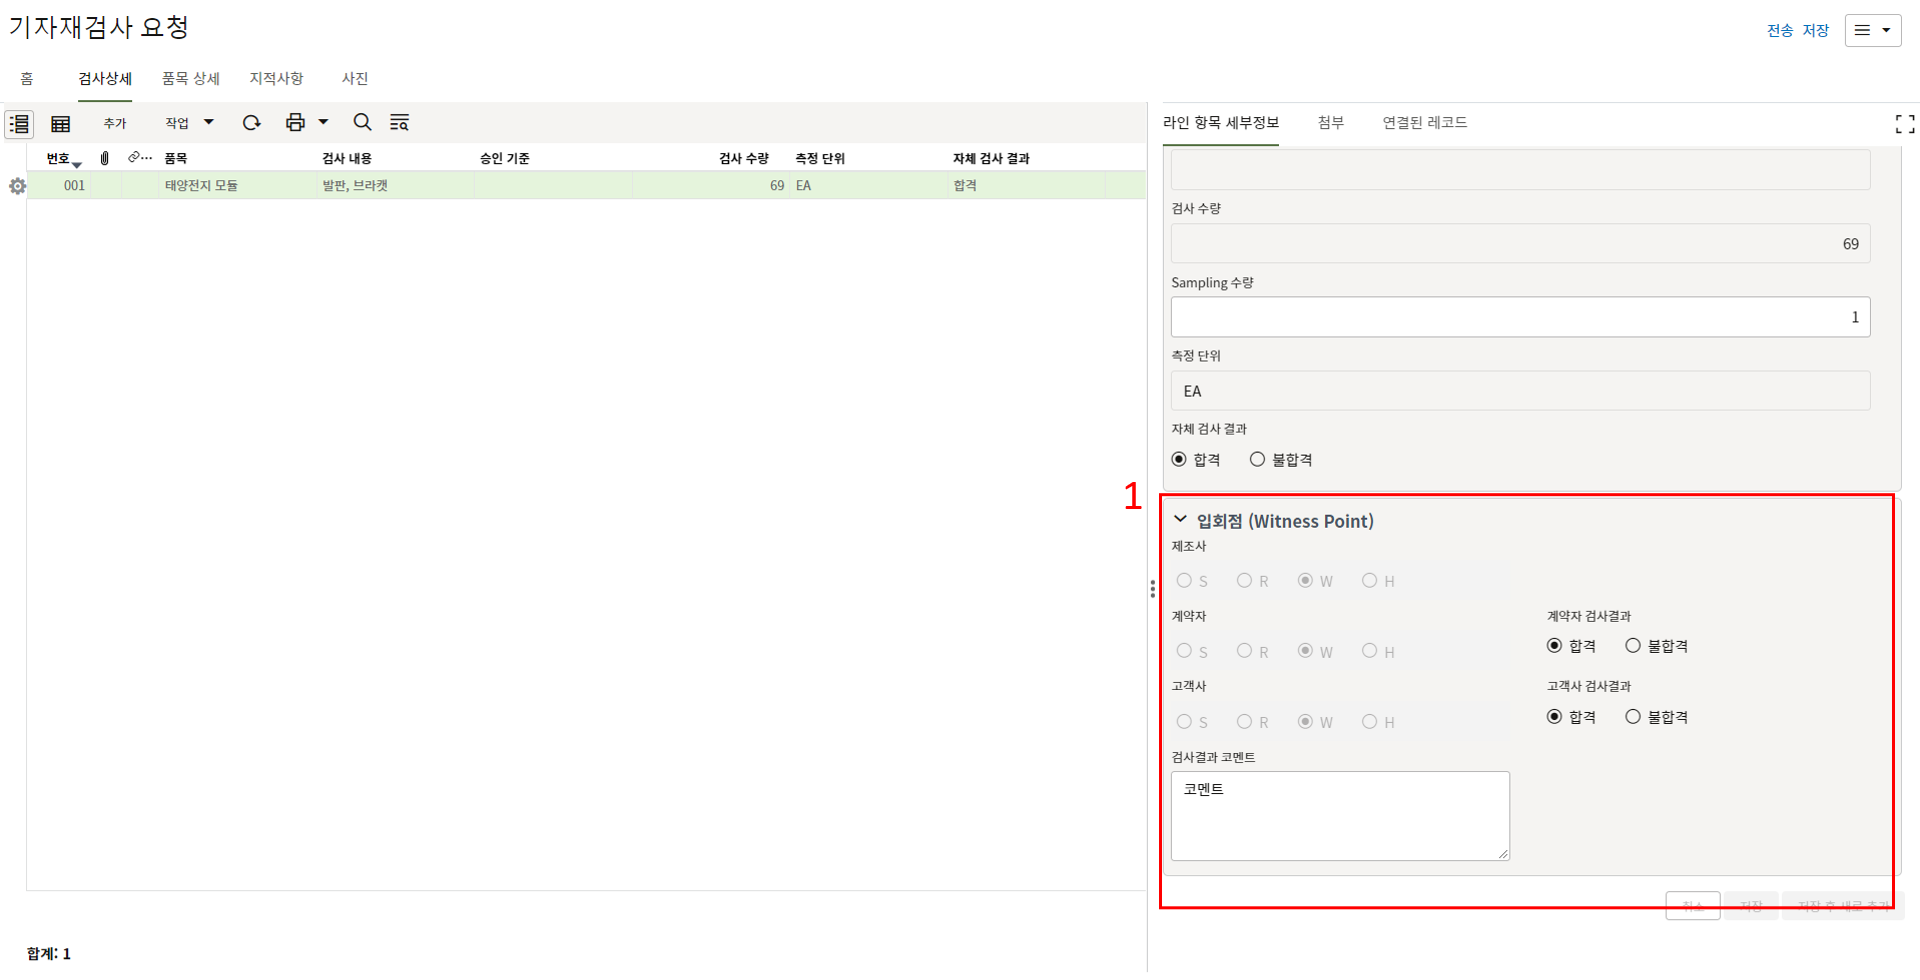This screenshot has width=1920, height=980.
Task: Open the 첨부 tab
Action: 1330,122
